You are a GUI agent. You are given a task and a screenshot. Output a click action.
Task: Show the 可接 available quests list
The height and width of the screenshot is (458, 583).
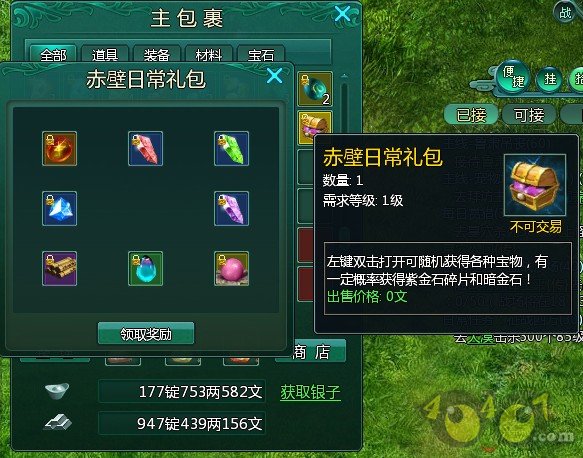click(529, 114)
